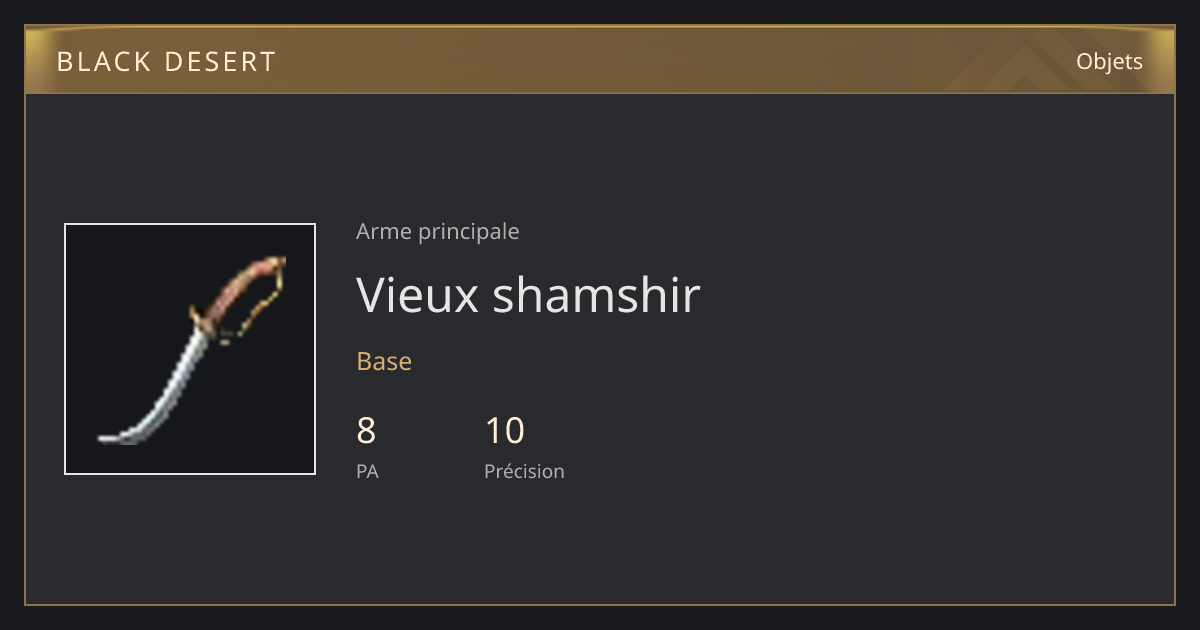Click the Base grade label

(x=384, y=361)
